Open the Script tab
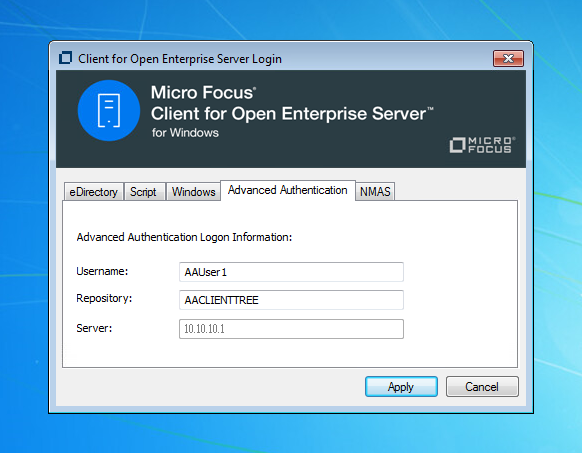This screenshot has height=453, width=582. (144, 192)
